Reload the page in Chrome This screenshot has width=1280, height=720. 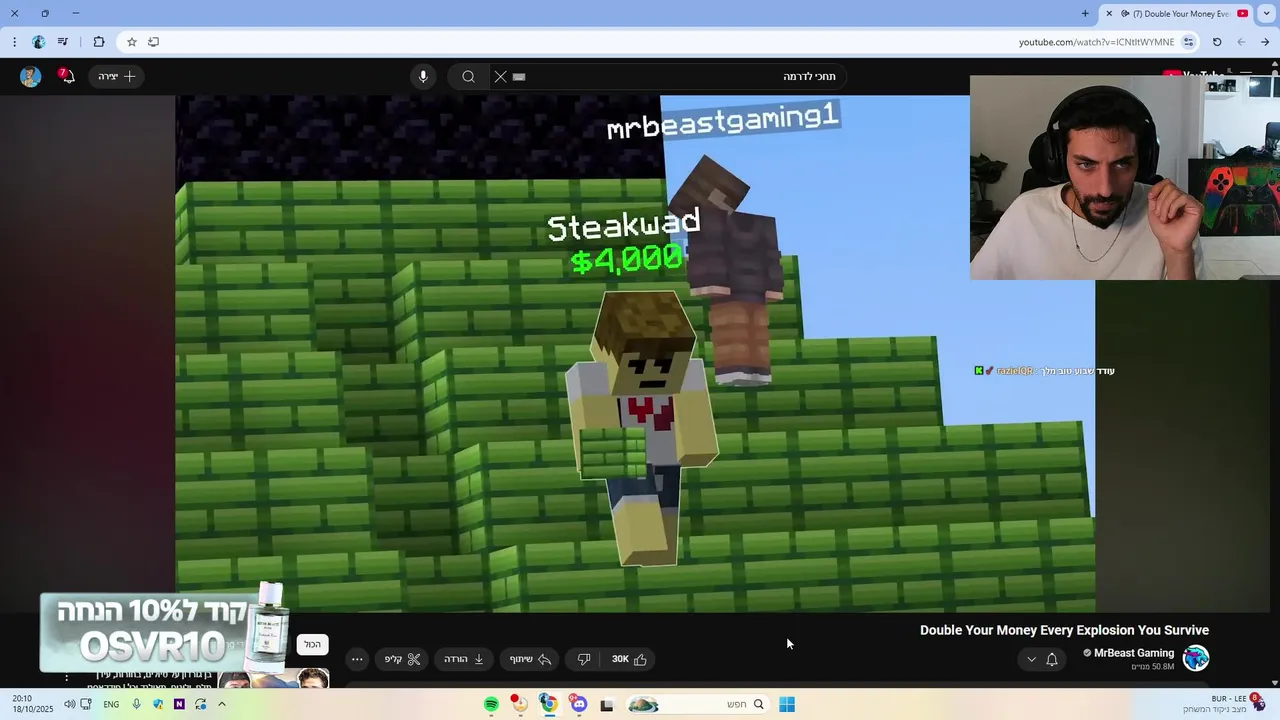(x=1217, y=42)
